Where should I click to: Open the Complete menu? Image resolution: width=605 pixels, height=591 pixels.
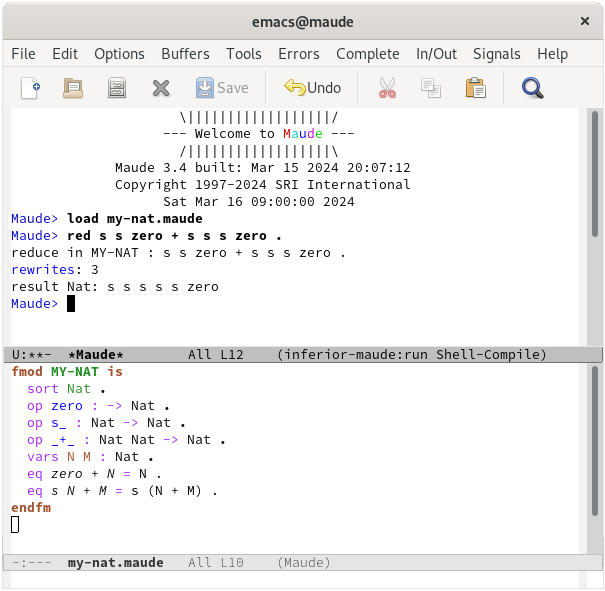tap(367, 54)
